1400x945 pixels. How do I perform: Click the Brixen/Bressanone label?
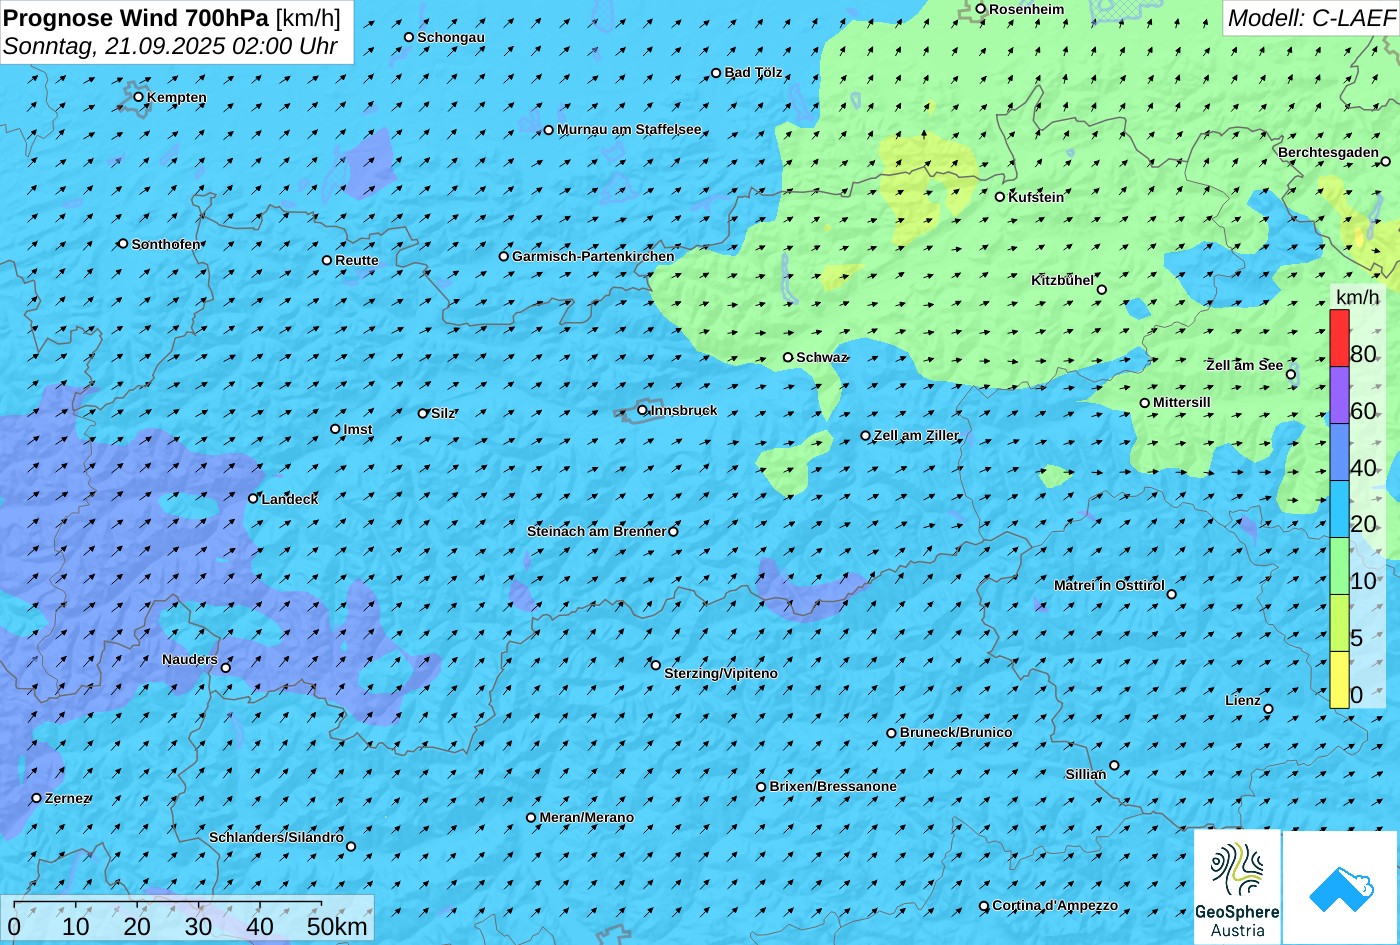click(833, 786)
